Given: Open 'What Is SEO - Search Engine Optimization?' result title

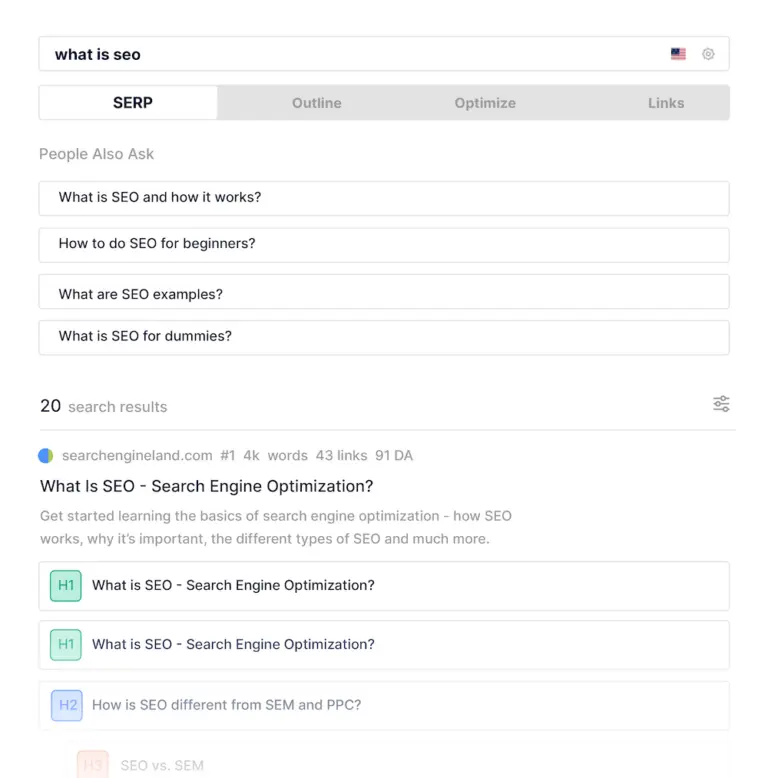Looking at the screenshot, I should (207, 487).
